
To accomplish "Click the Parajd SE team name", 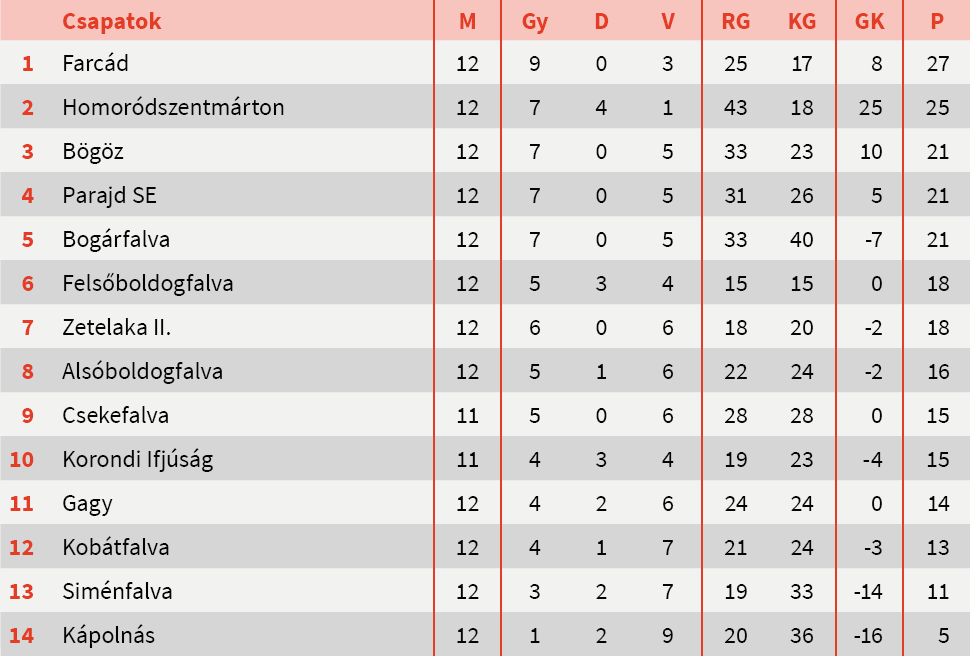I will point(109,195).
